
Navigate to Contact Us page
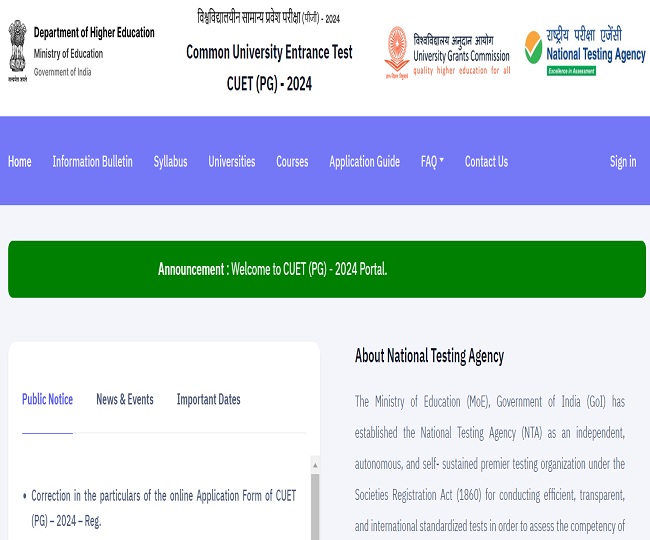tap(486, 161)
